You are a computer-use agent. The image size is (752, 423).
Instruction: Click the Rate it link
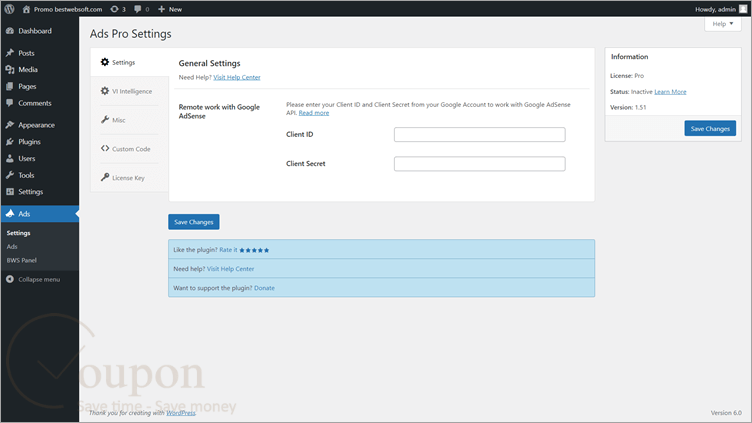[228, 250]
